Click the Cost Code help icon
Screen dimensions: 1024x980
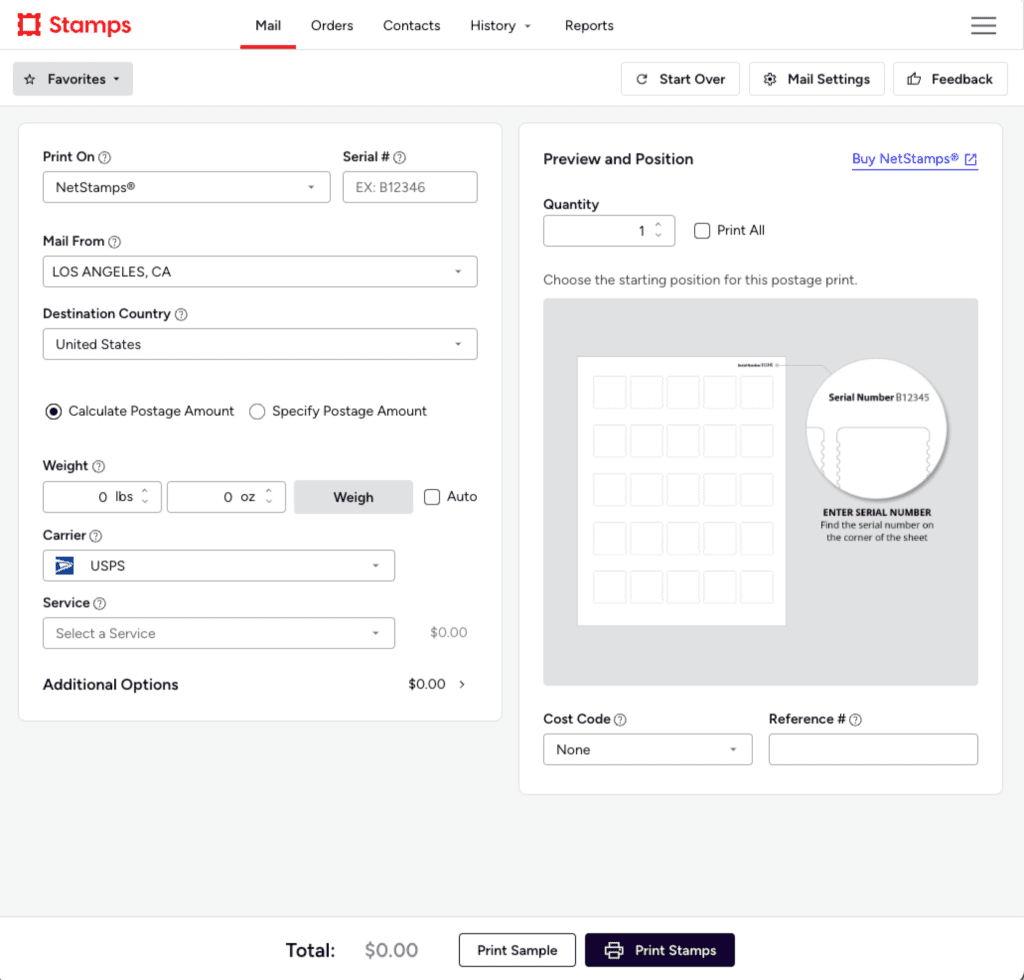[x=620, y=720]
